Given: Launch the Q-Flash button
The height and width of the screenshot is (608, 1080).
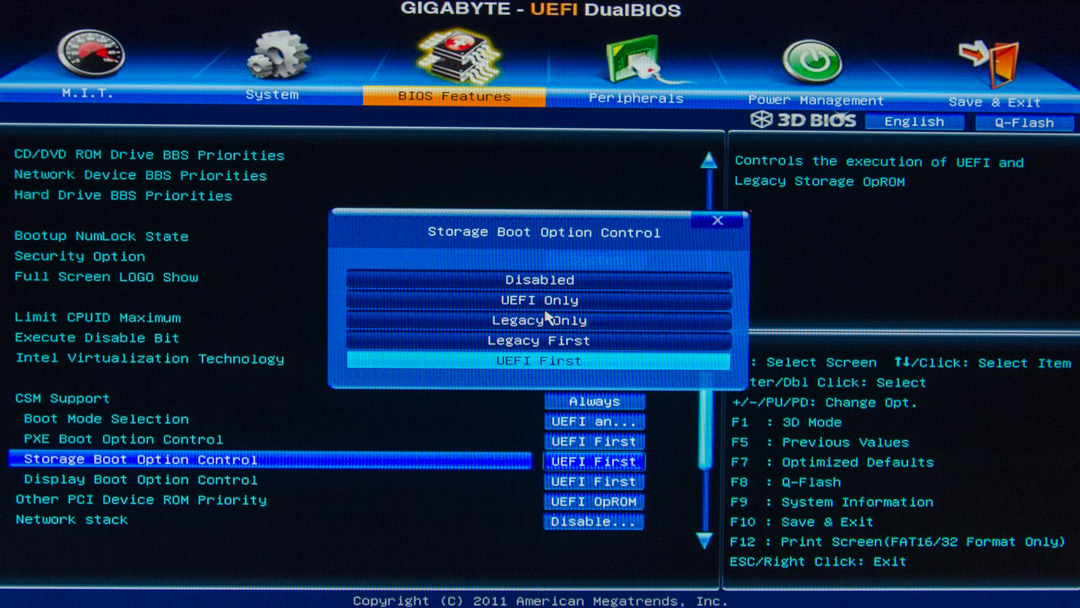Looking at the screenshot, I should (1024, 123).
